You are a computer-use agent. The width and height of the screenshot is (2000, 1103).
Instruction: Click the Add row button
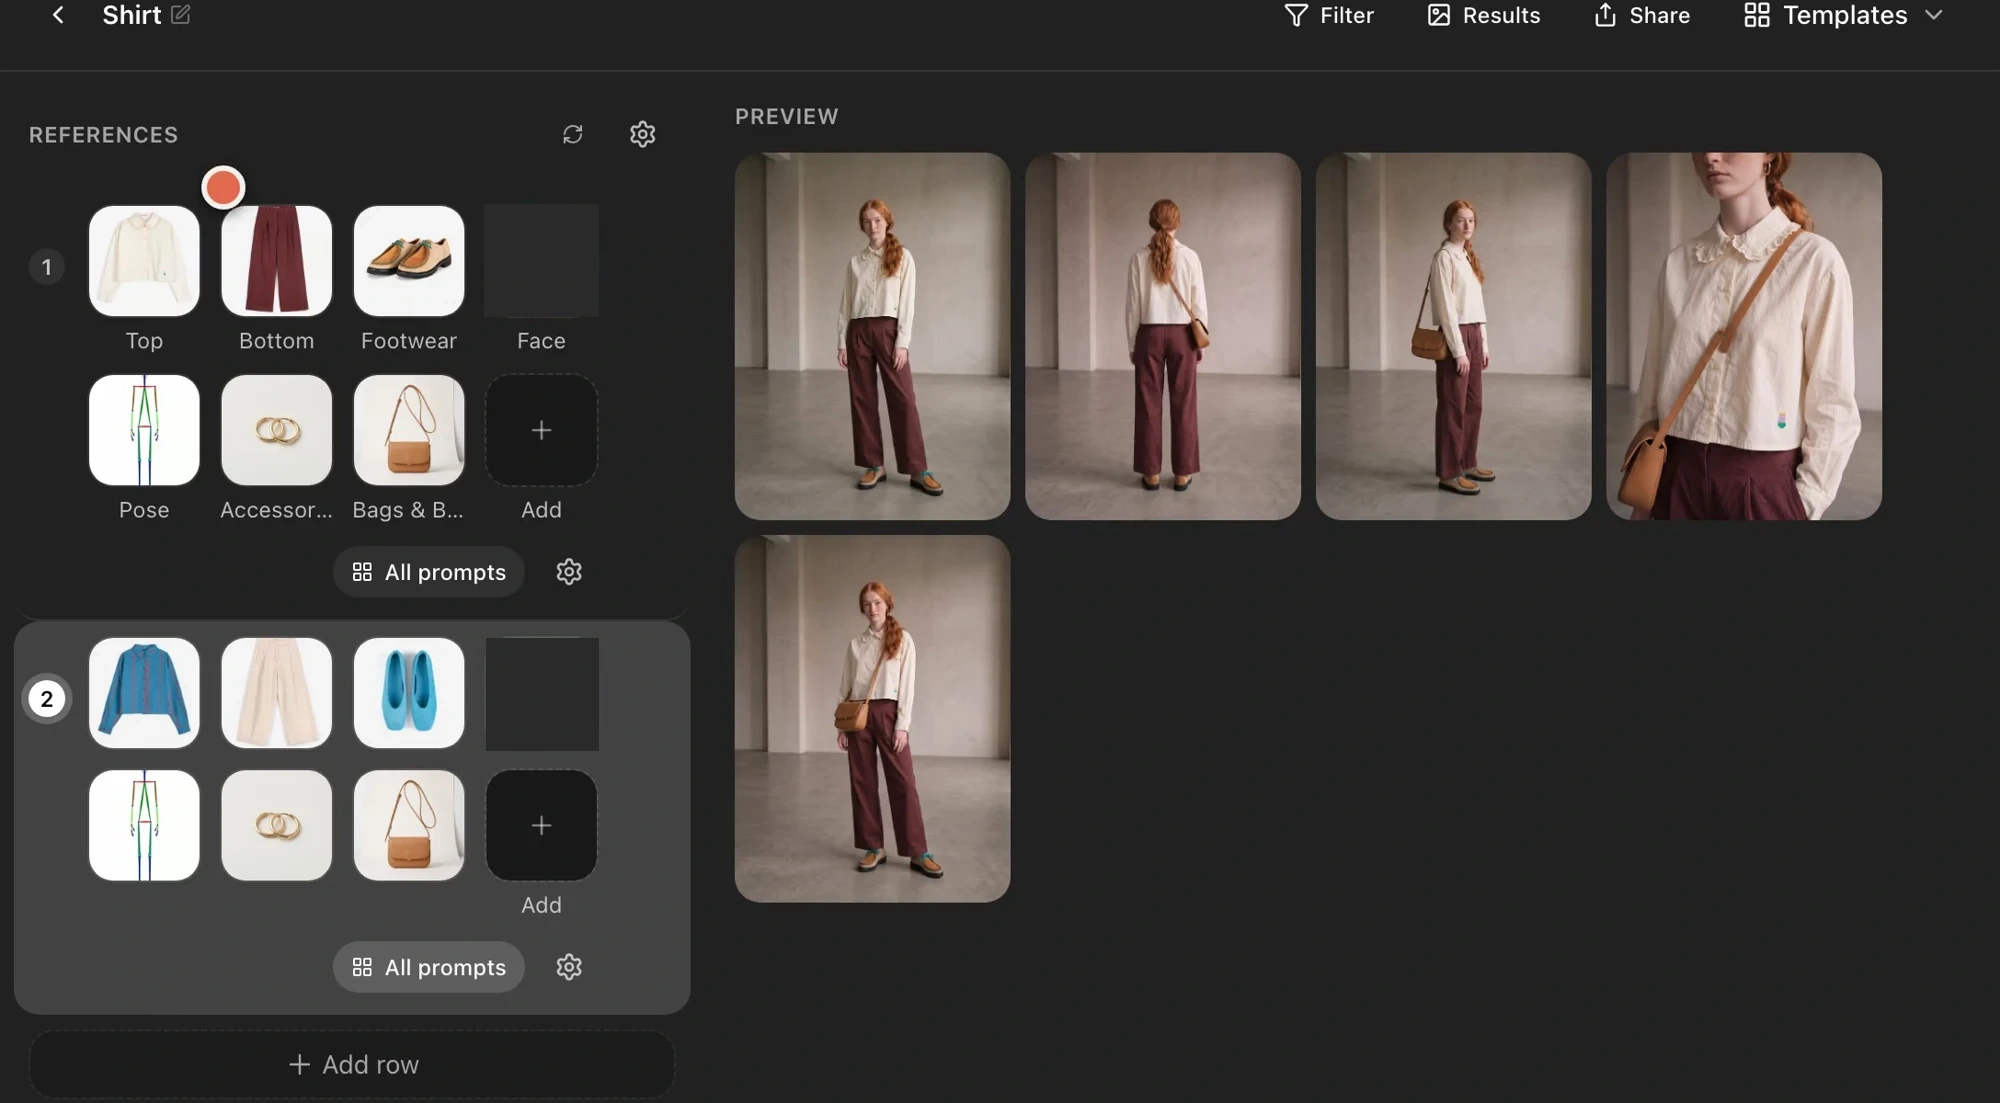[352, 1064]
